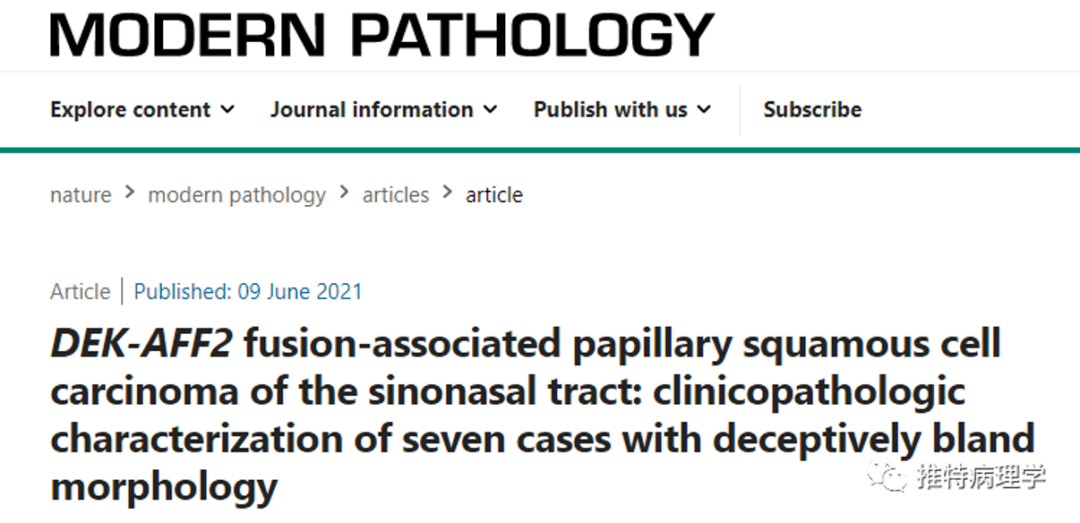Click the breadcrumb arrow after nature

coord(130,193)
